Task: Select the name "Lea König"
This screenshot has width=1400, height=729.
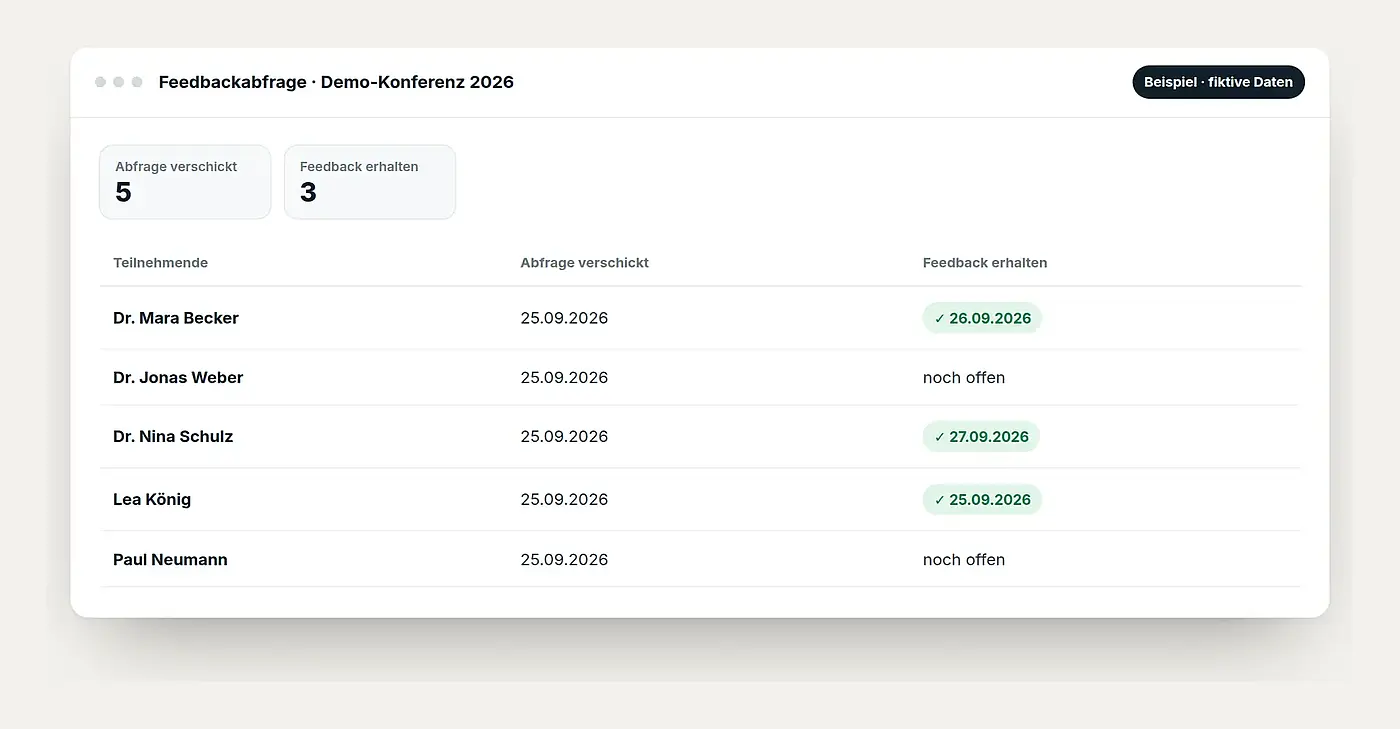Action: 152,499
